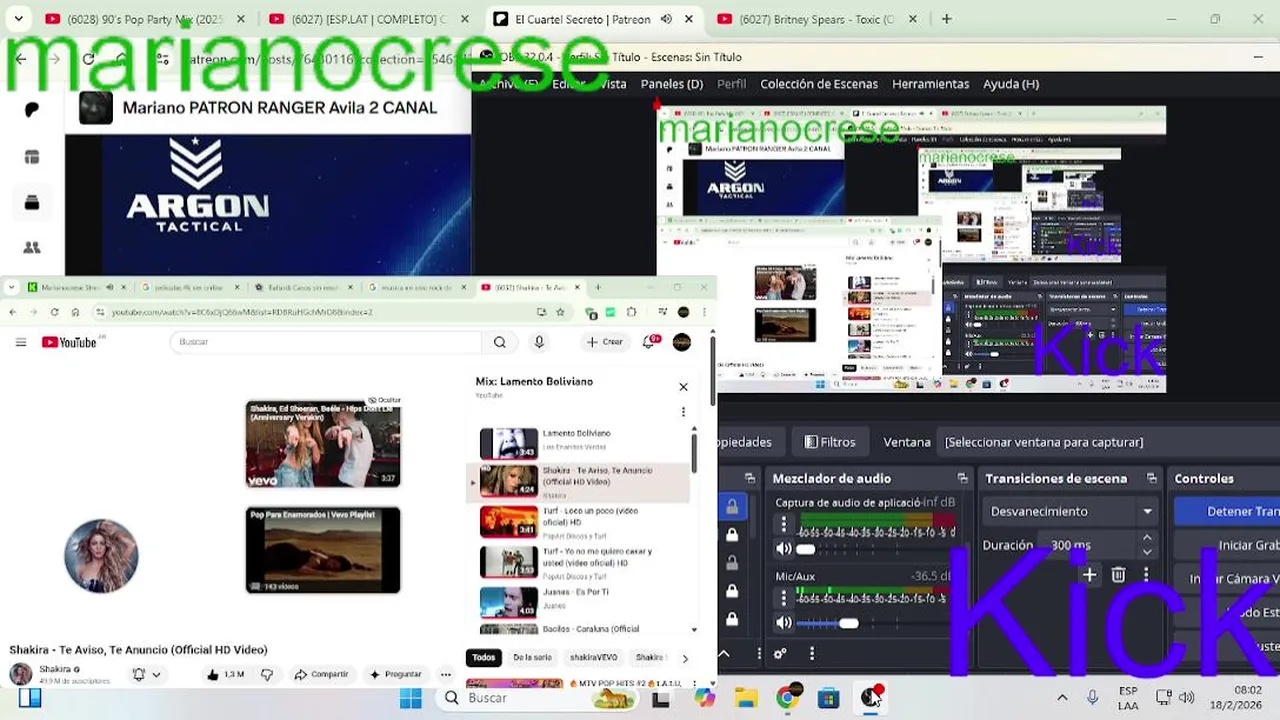Screen dimensions: 1280x720
Task: Open the Mix playlist three-dot menu
Action: point(683,412)
